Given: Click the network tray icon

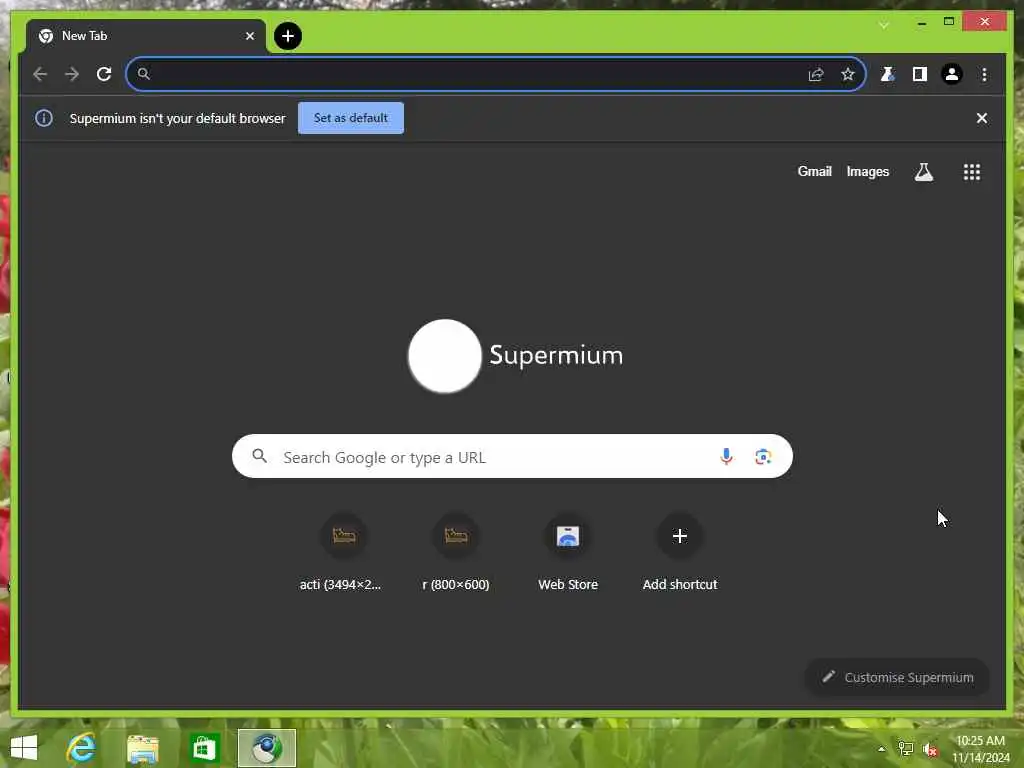Looking at the screenshot, I should 905,748.
